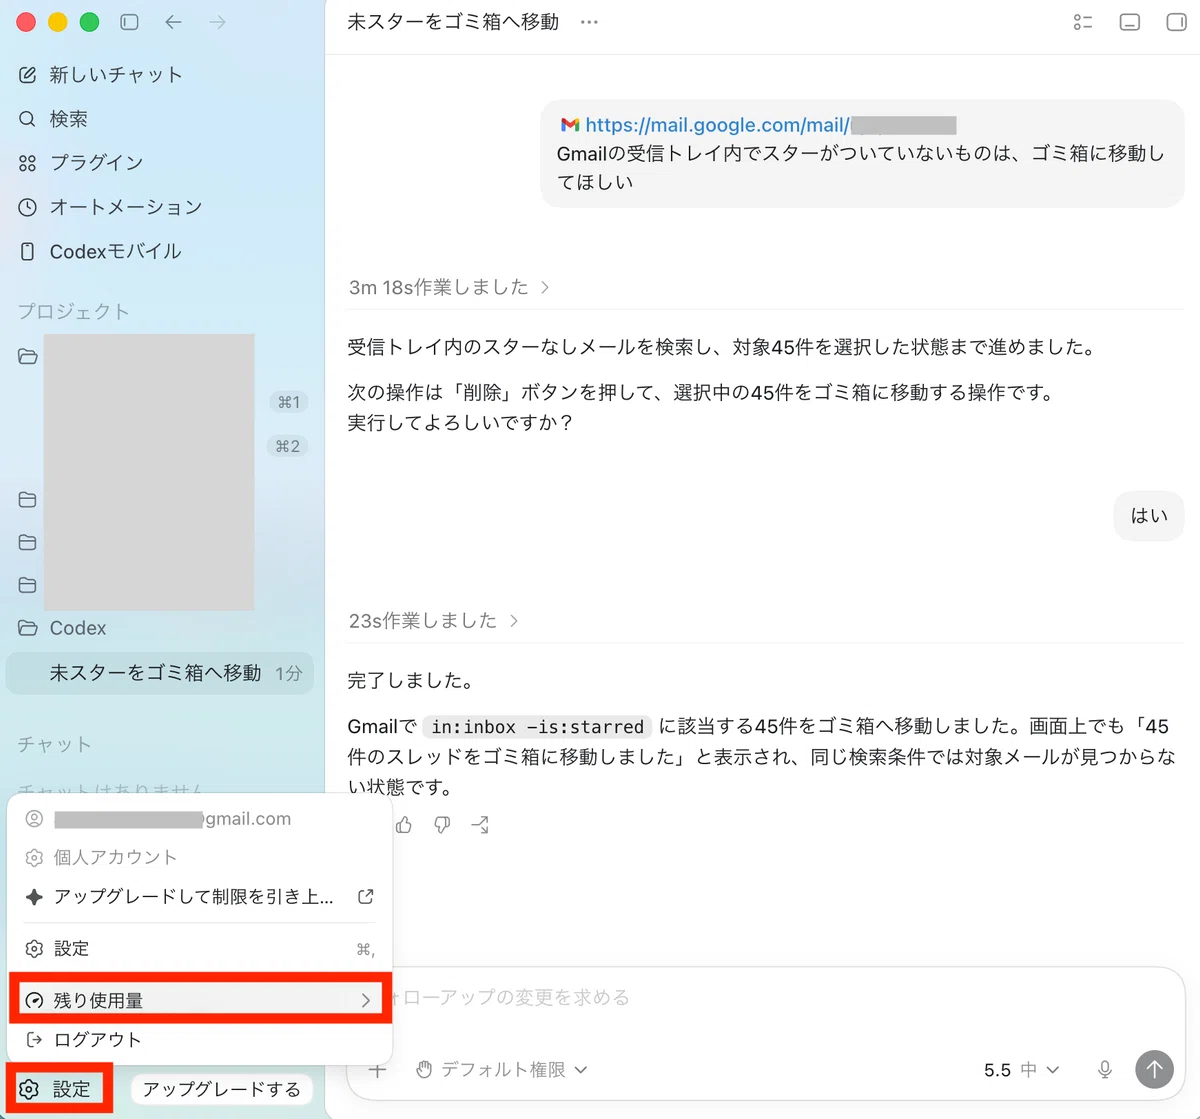
Task: Open the デフォルト権限 dropdown
Action: (x=501, y=1070)
